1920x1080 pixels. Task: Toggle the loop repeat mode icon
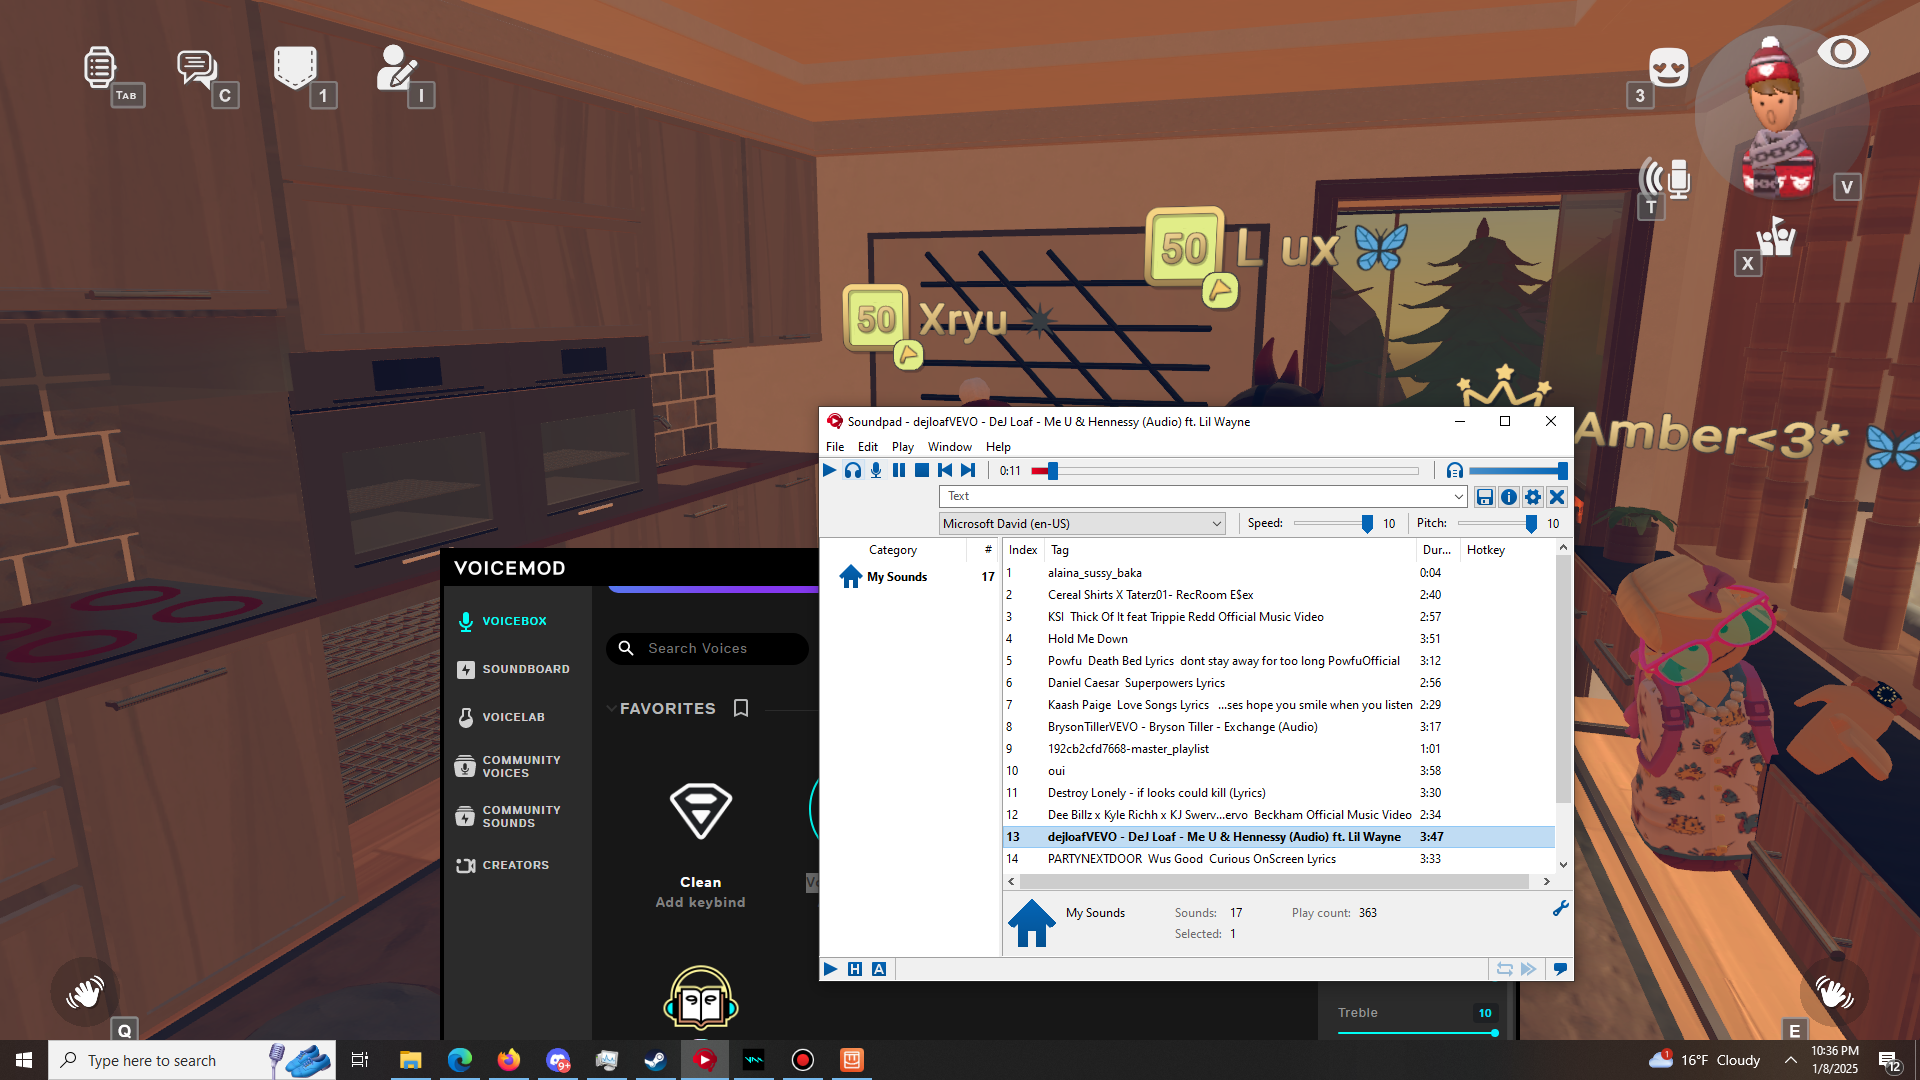(x=1504, y=969)
